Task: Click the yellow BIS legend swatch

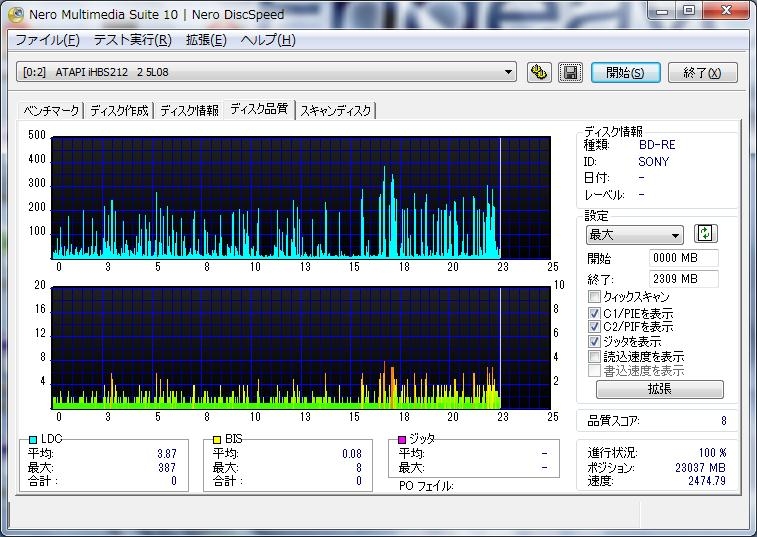Action: click(x=217, y=439)
